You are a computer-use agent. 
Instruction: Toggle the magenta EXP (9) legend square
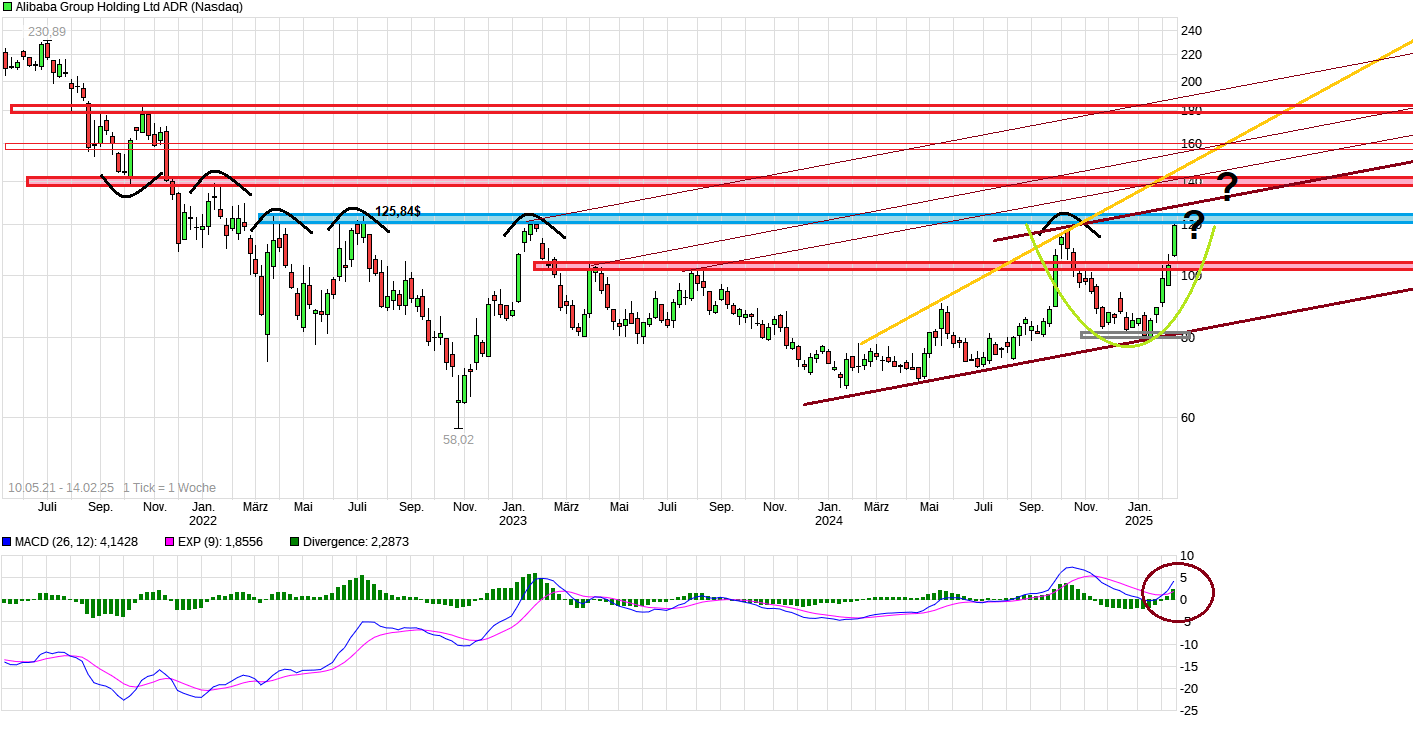pos(168,541)
